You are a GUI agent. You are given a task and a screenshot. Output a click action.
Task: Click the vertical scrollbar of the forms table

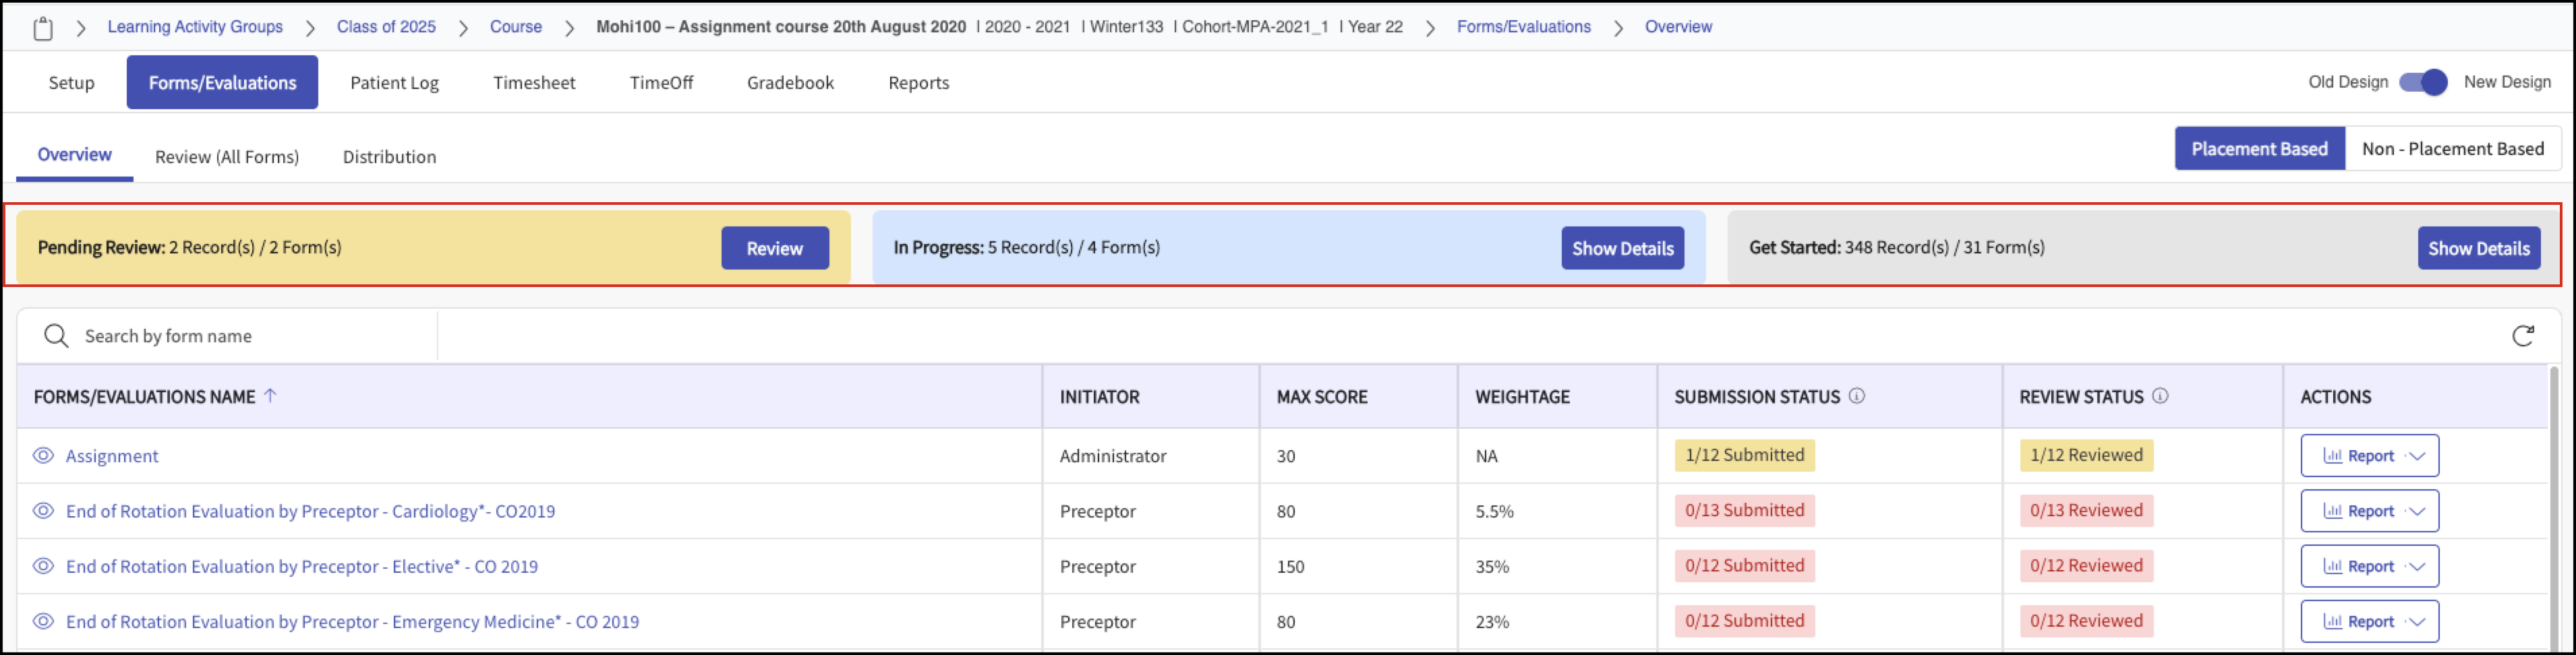(2553, 500)
